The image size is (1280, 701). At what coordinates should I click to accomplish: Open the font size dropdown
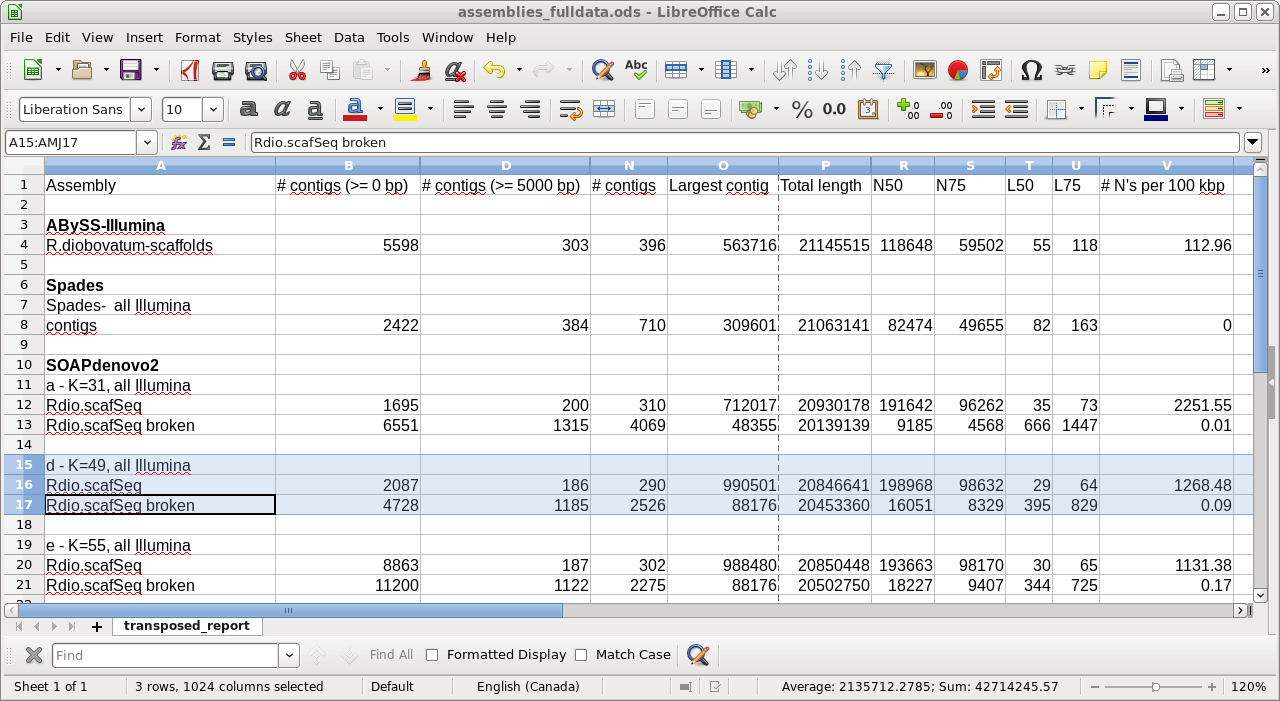[x=213, y=109]
